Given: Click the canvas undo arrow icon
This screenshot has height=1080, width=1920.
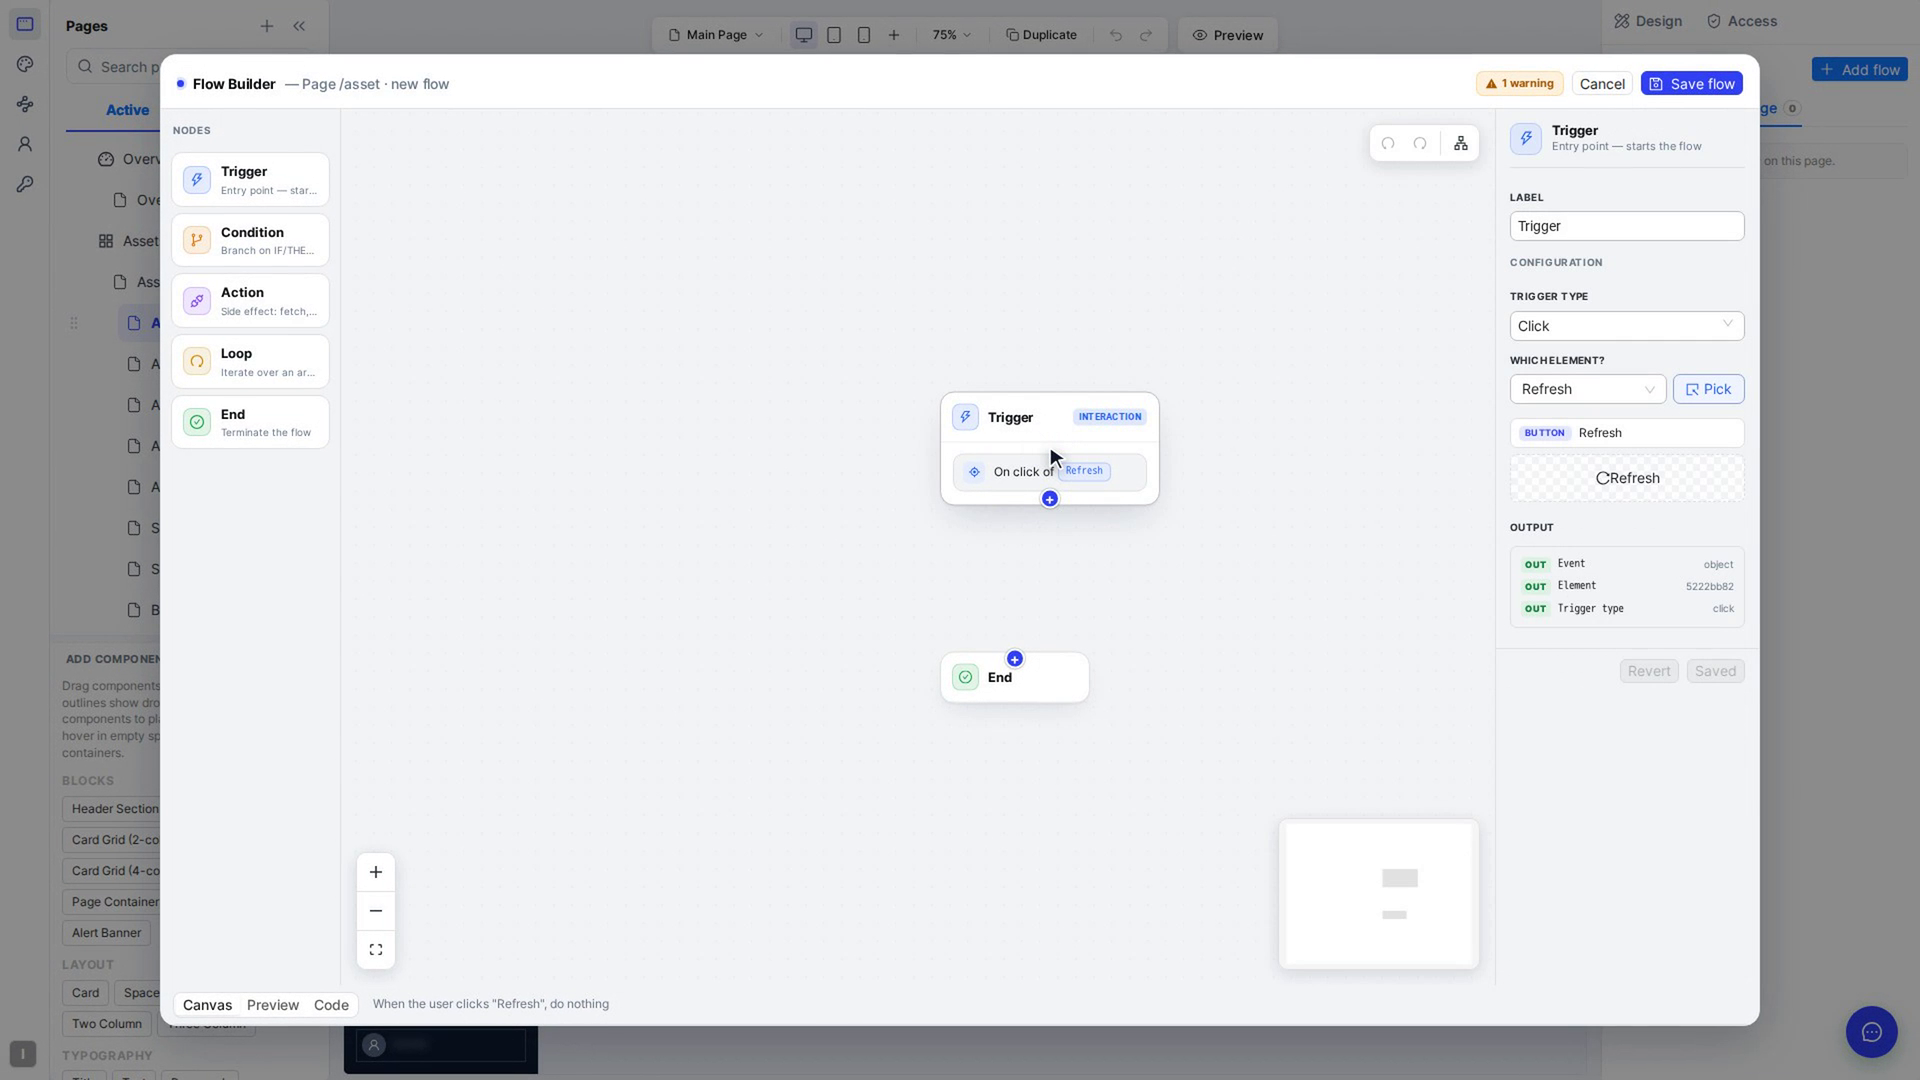Looking at the screenshot, I should 1388,144.
